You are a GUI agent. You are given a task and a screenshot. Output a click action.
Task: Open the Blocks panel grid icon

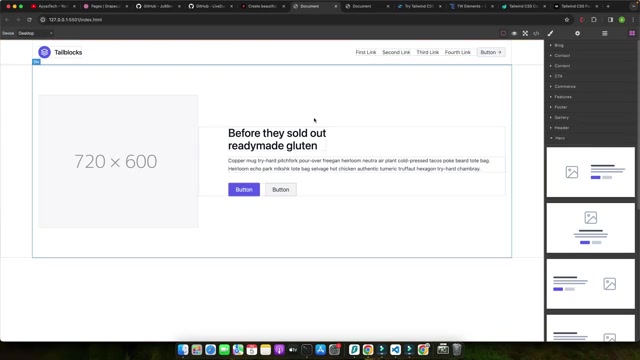(632, 33)
